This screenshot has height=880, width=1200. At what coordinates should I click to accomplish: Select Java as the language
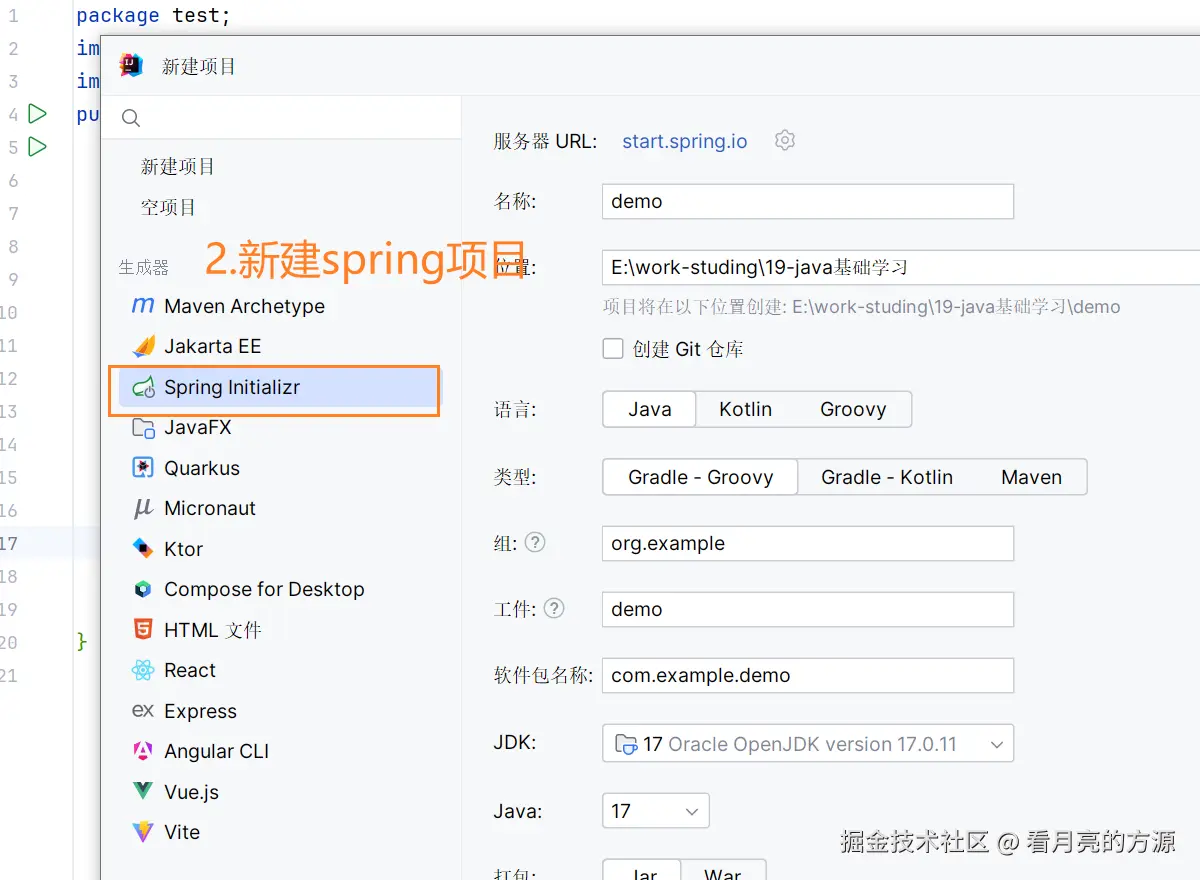pos(649,409)
